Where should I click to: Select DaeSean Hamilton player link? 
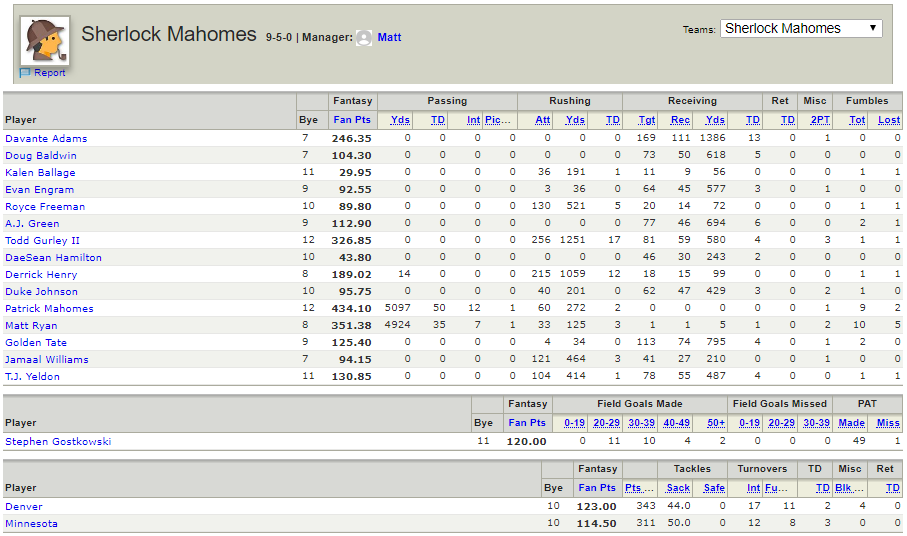(x=53, y=258)
